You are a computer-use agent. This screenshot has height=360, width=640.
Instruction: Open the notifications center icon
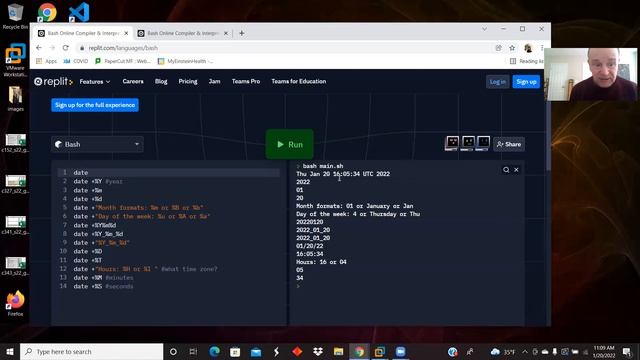[x=627, y=351]
